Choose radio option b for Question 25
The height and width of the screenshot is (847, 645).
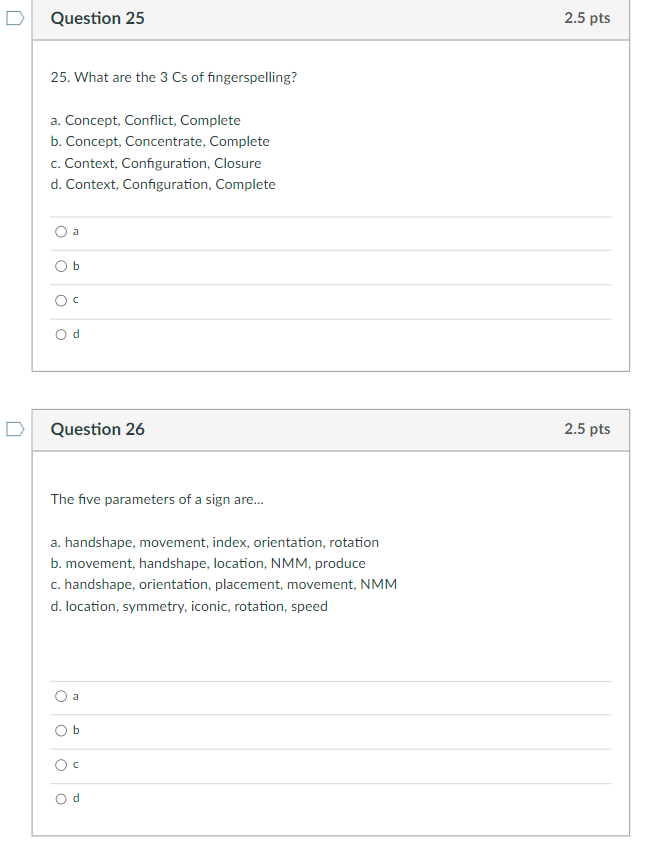(61, 266)
